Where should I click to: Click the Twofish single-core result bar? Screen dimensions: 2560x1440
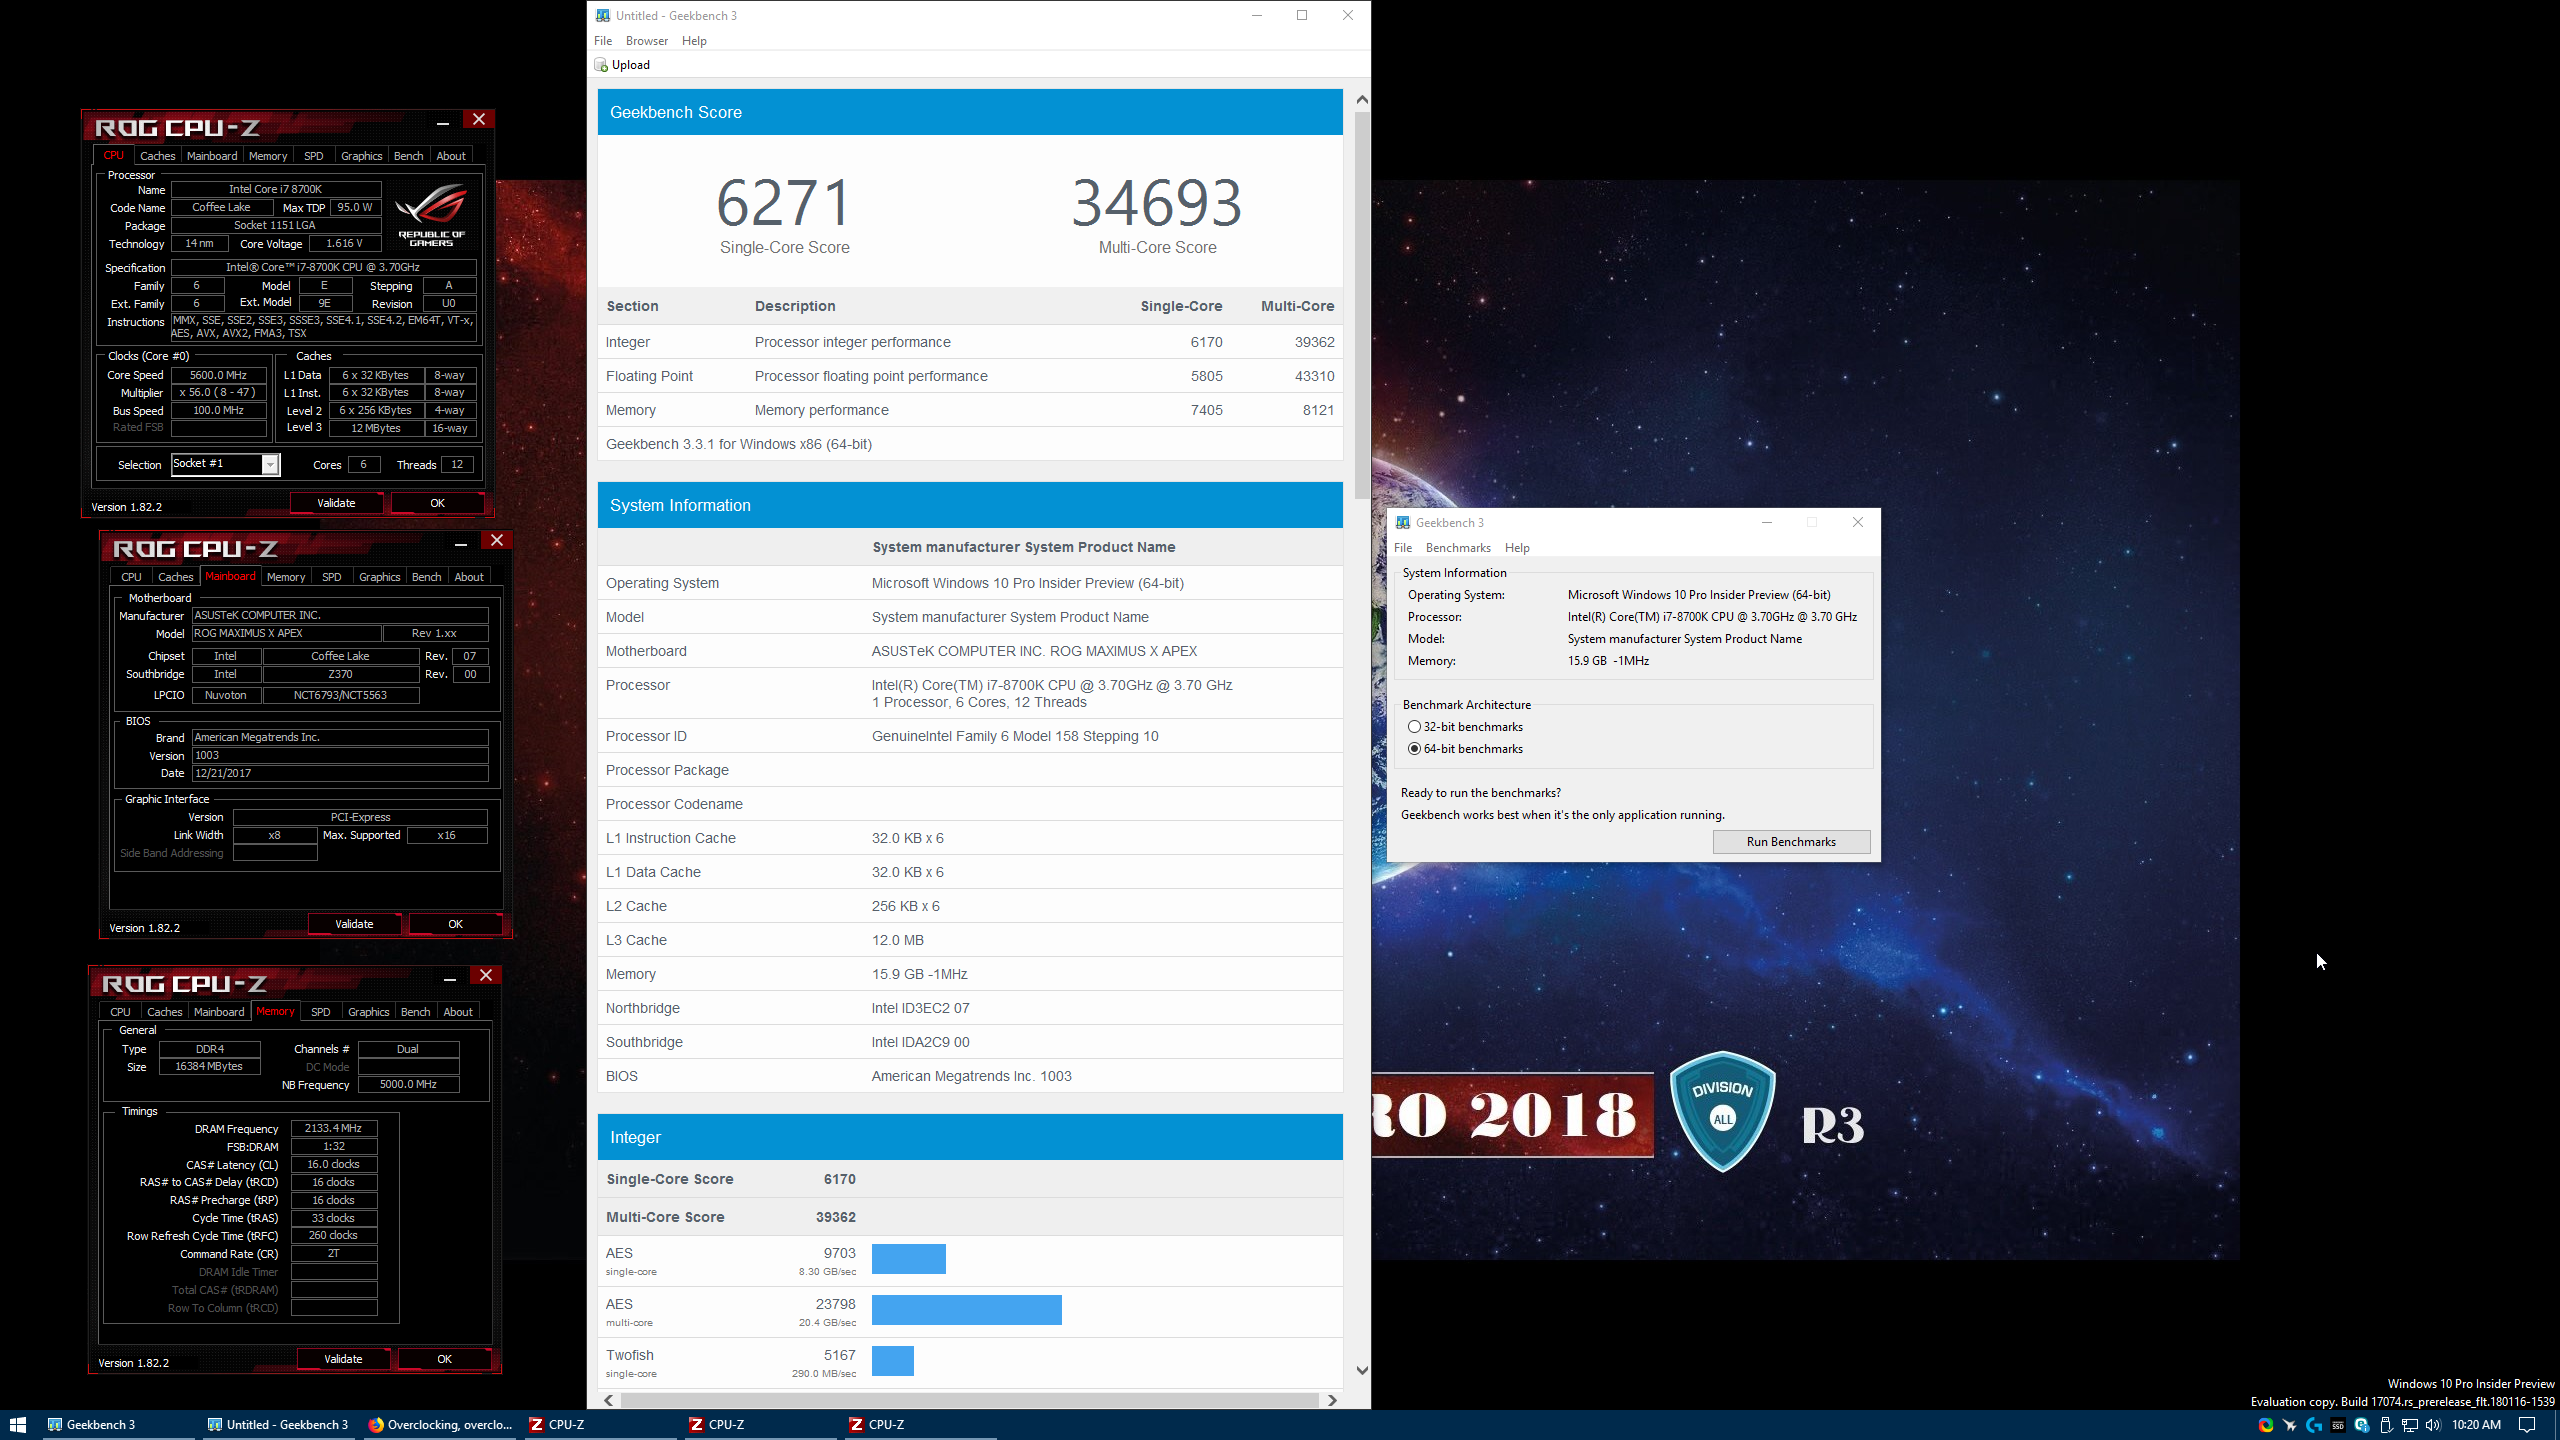[893, 1361]
